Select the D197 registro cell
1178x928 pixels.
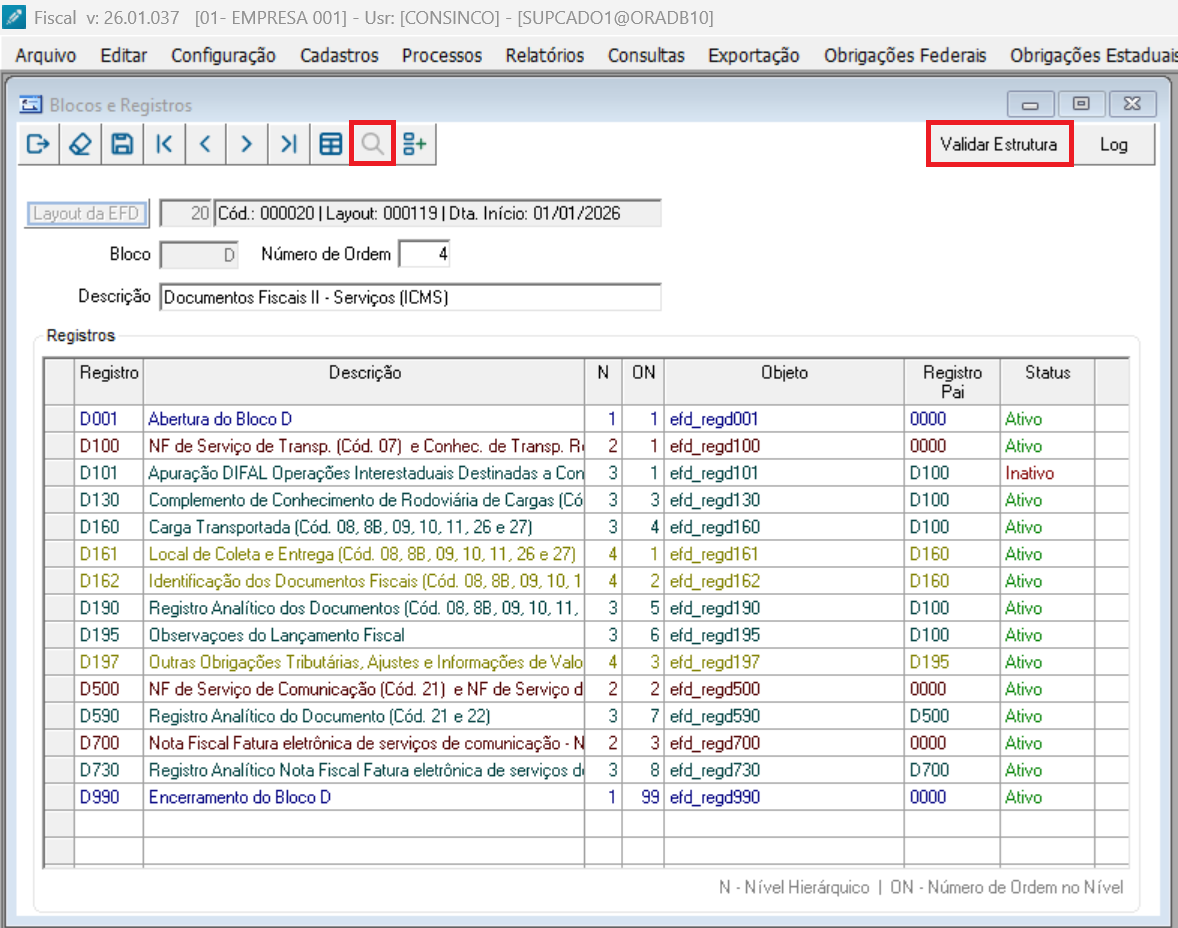point(109,662)
